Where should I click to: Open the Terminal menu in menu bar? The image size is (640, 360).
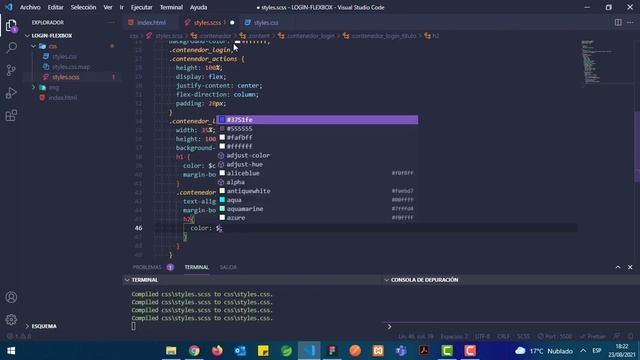171,7
